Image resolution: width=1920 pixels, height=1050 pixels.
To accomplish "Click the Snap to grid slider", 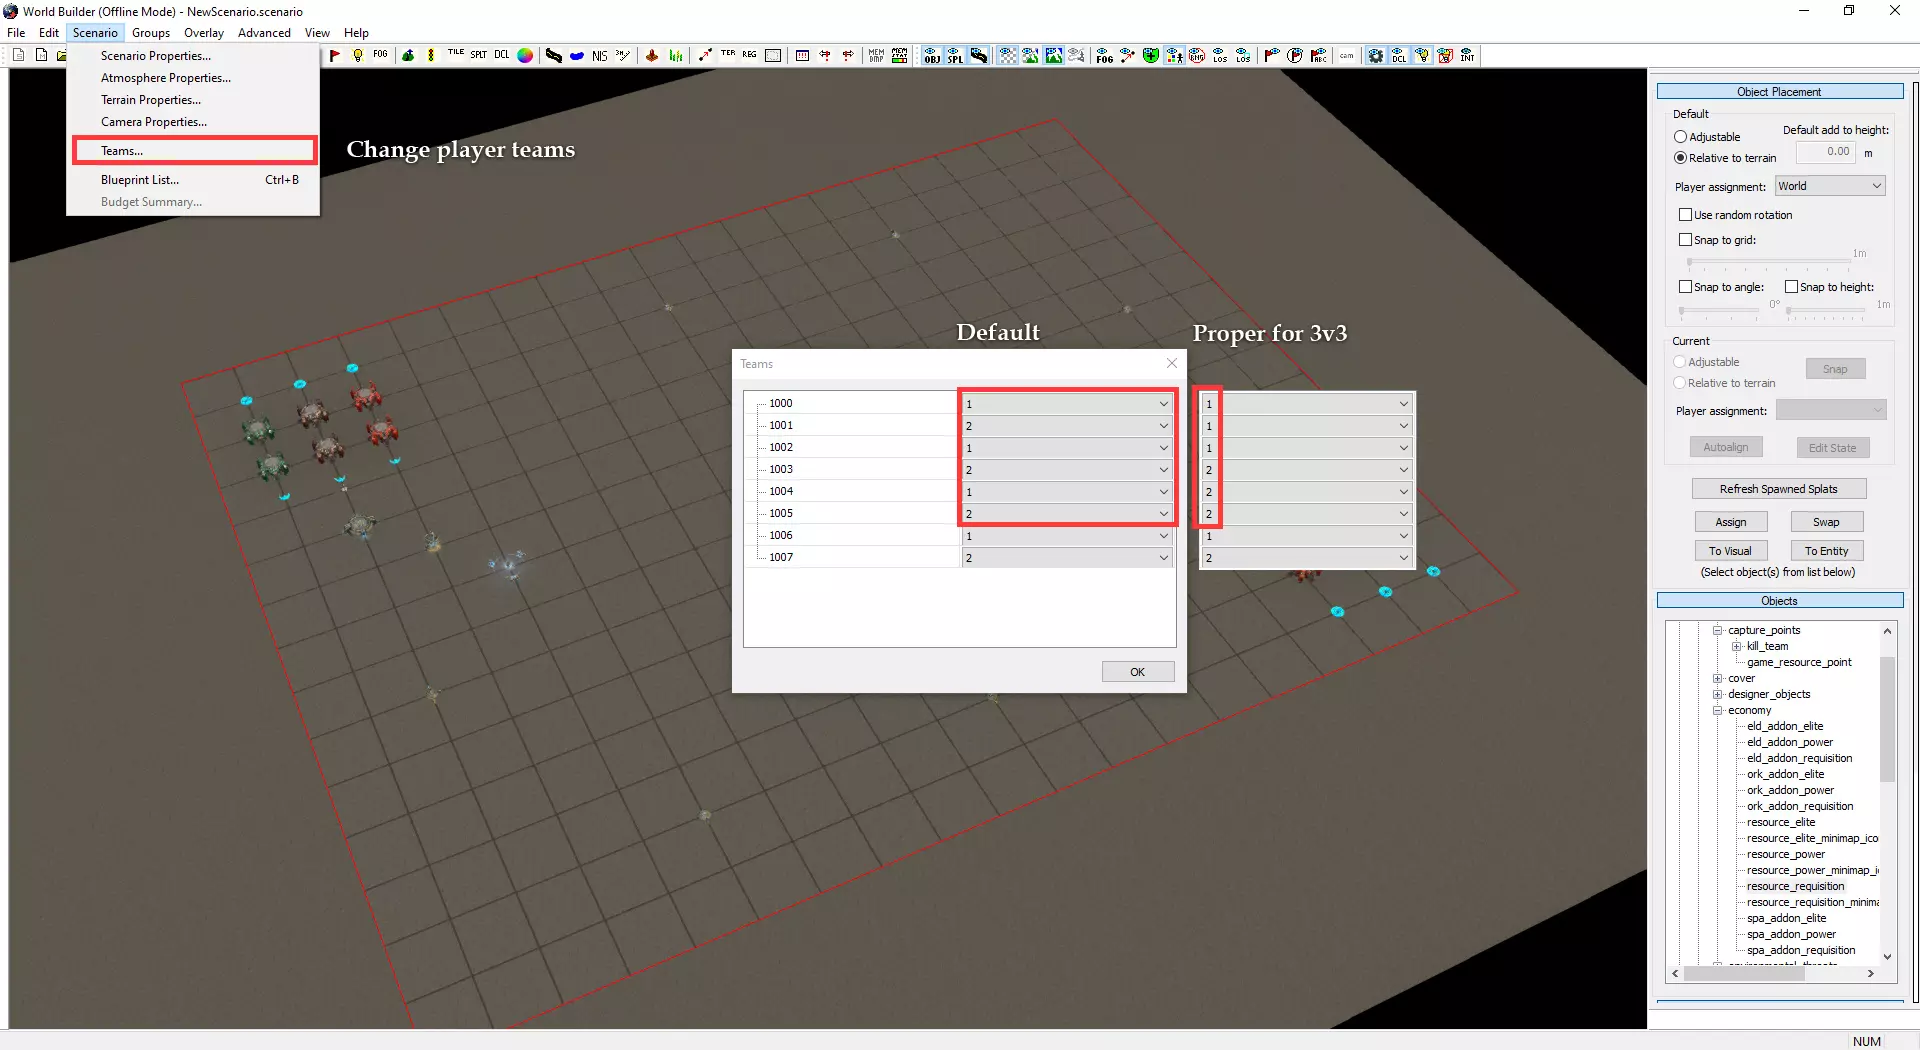I will [x=1770, y=262].
